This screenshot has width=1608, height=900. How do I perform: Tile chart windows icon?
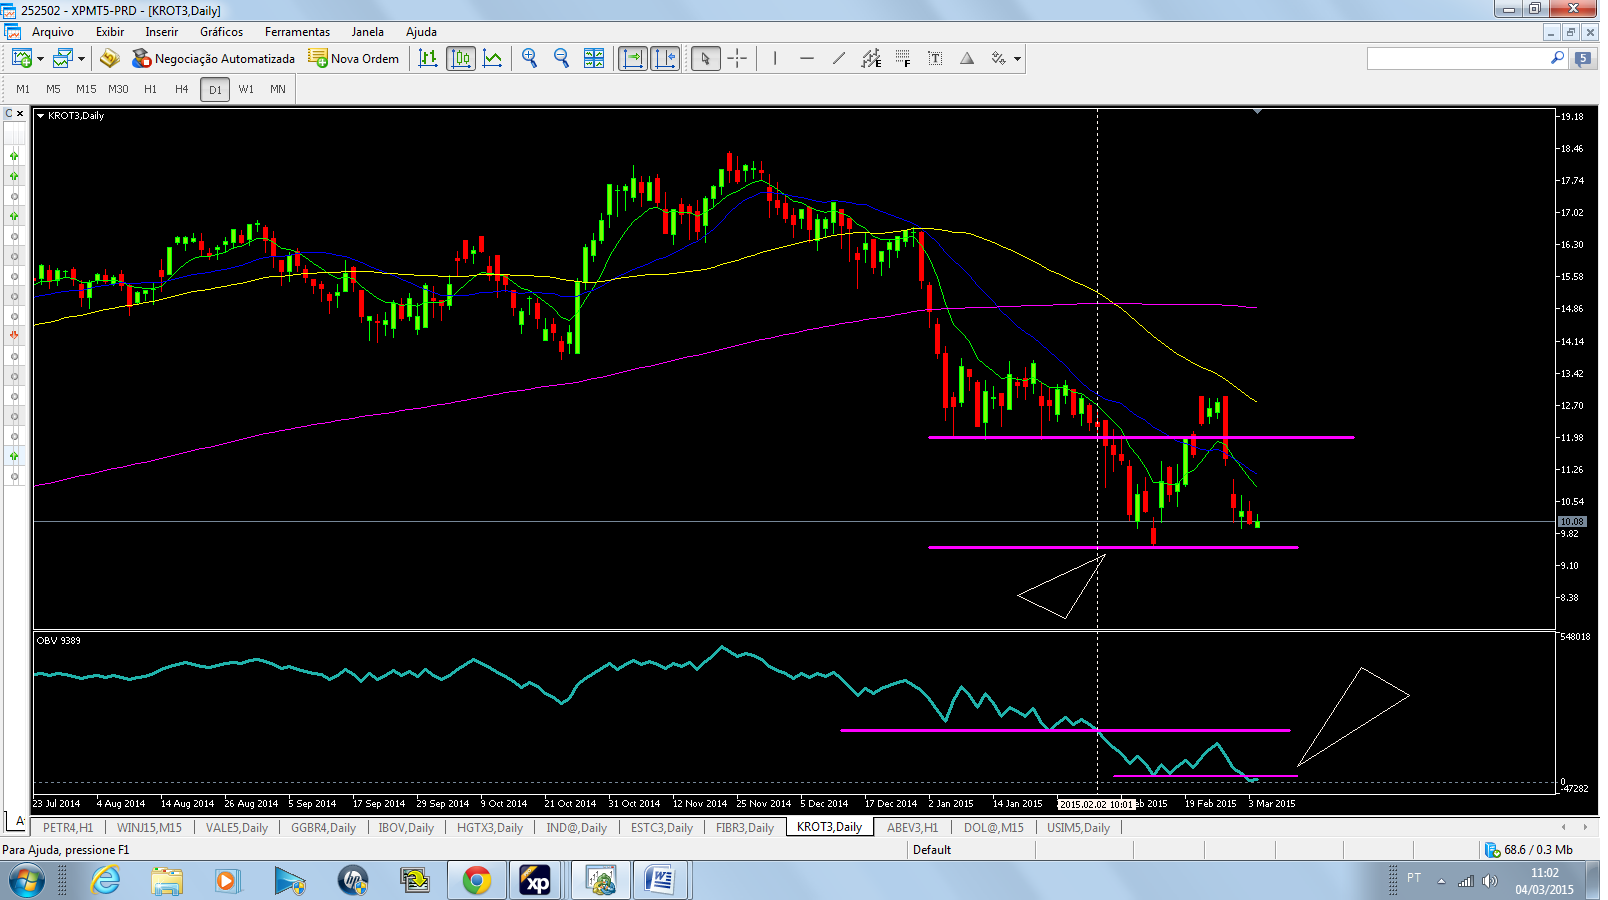click(594, 59)
